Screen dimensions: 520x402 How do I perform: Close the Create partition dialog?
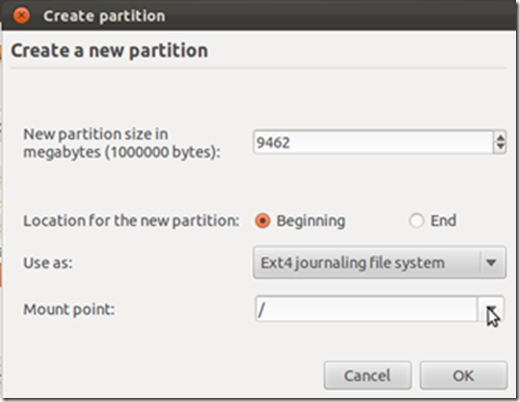coord(21,15)
